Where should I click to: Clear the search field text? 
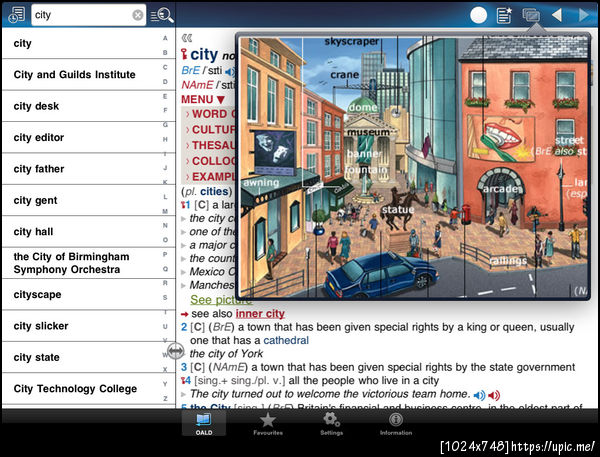tap(138, 15)
